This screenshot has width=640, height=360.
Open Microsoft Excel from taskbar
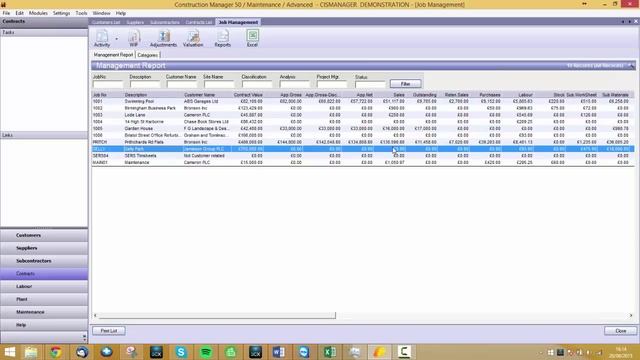point(330,352)
